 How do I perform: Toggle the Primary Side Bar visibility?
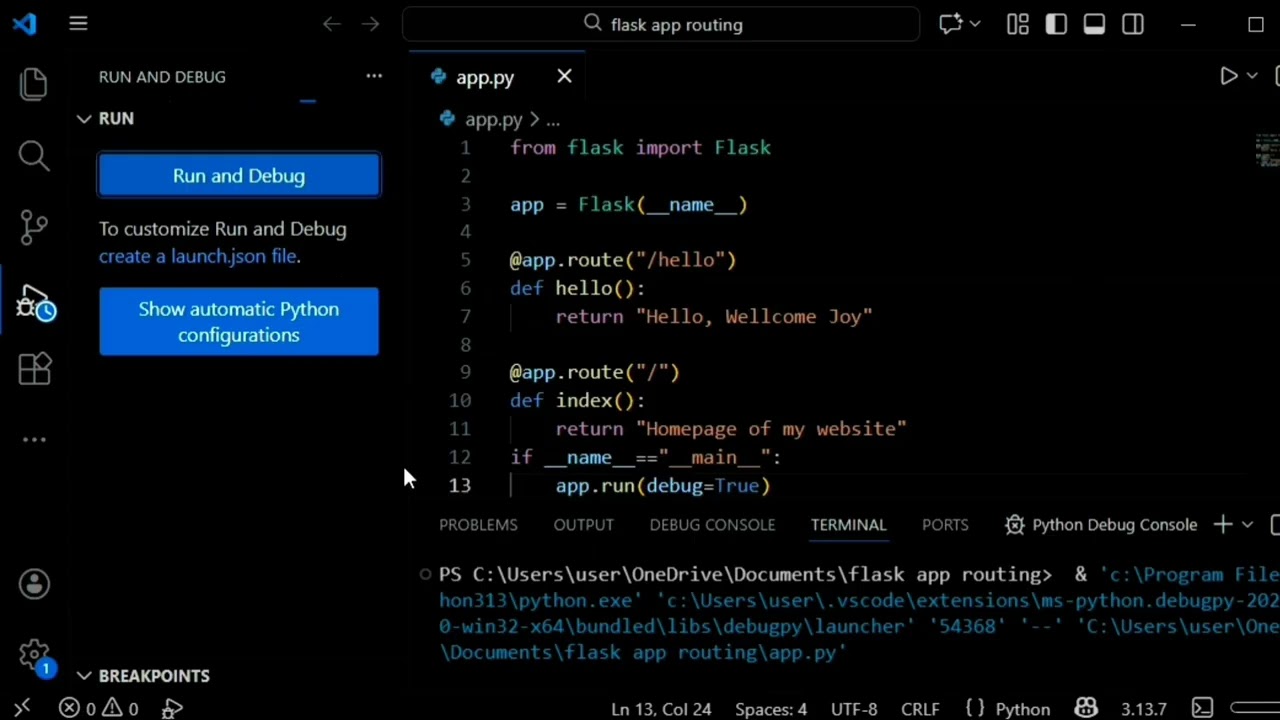1056,24
